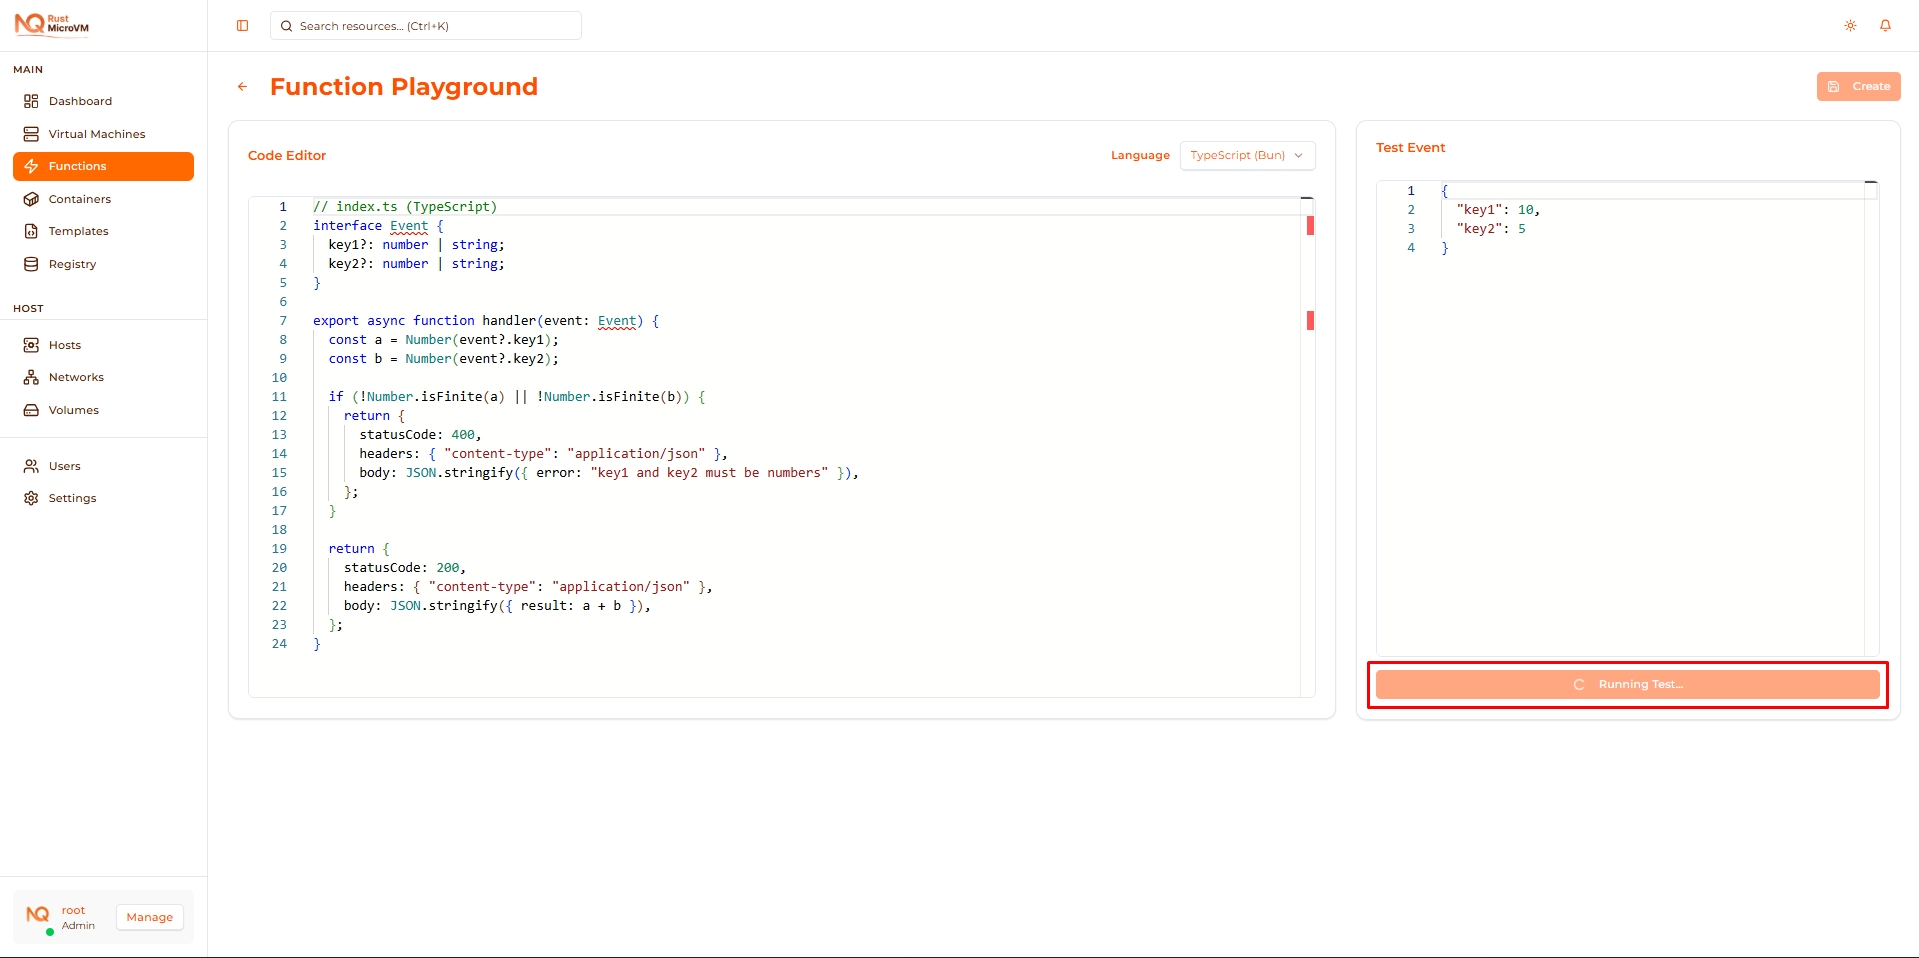The image size is (1919, 958).
Task: Open the Settings gear item
Action: [x=72, y=498]
